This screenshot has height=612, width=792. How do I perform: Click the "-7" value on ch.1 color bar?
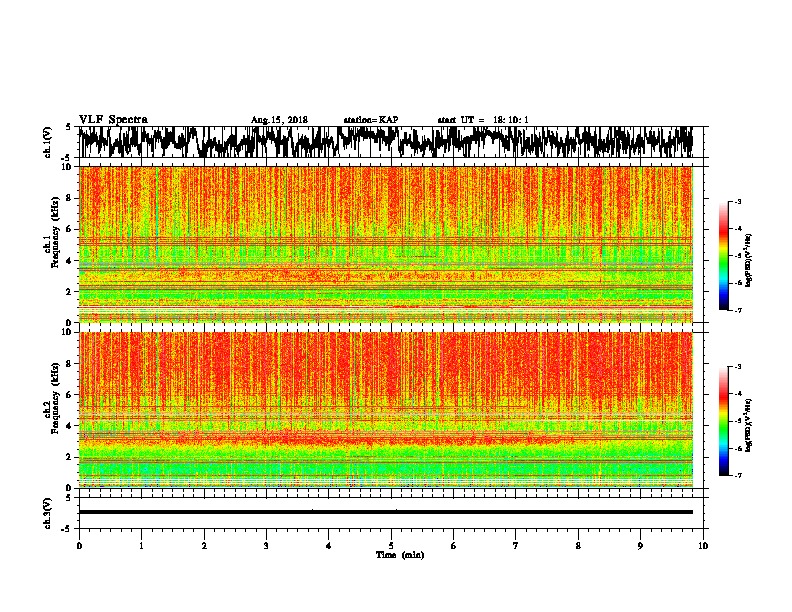(x=737, y=310)
